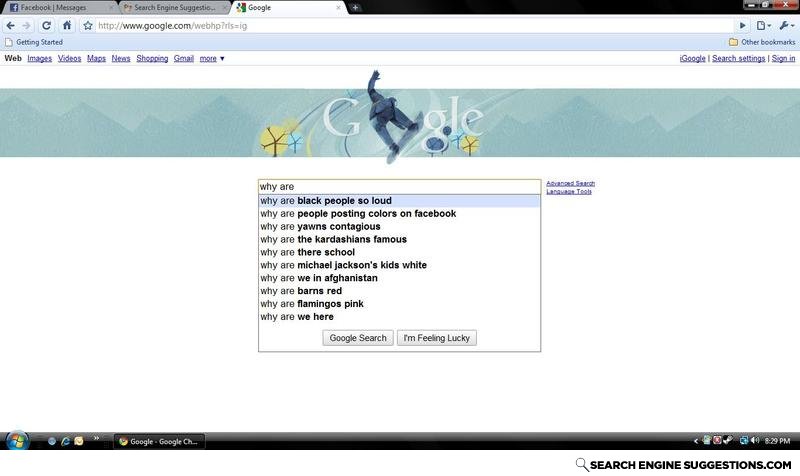Close the Search Engine Suggestions tab

tap(224, 8)
